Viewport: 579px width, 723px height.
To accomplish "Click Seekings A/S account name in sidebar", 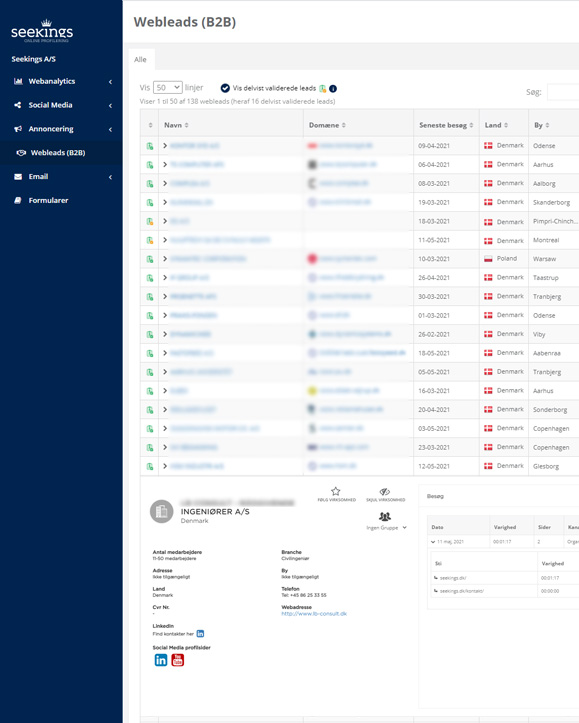I will 34,59.
